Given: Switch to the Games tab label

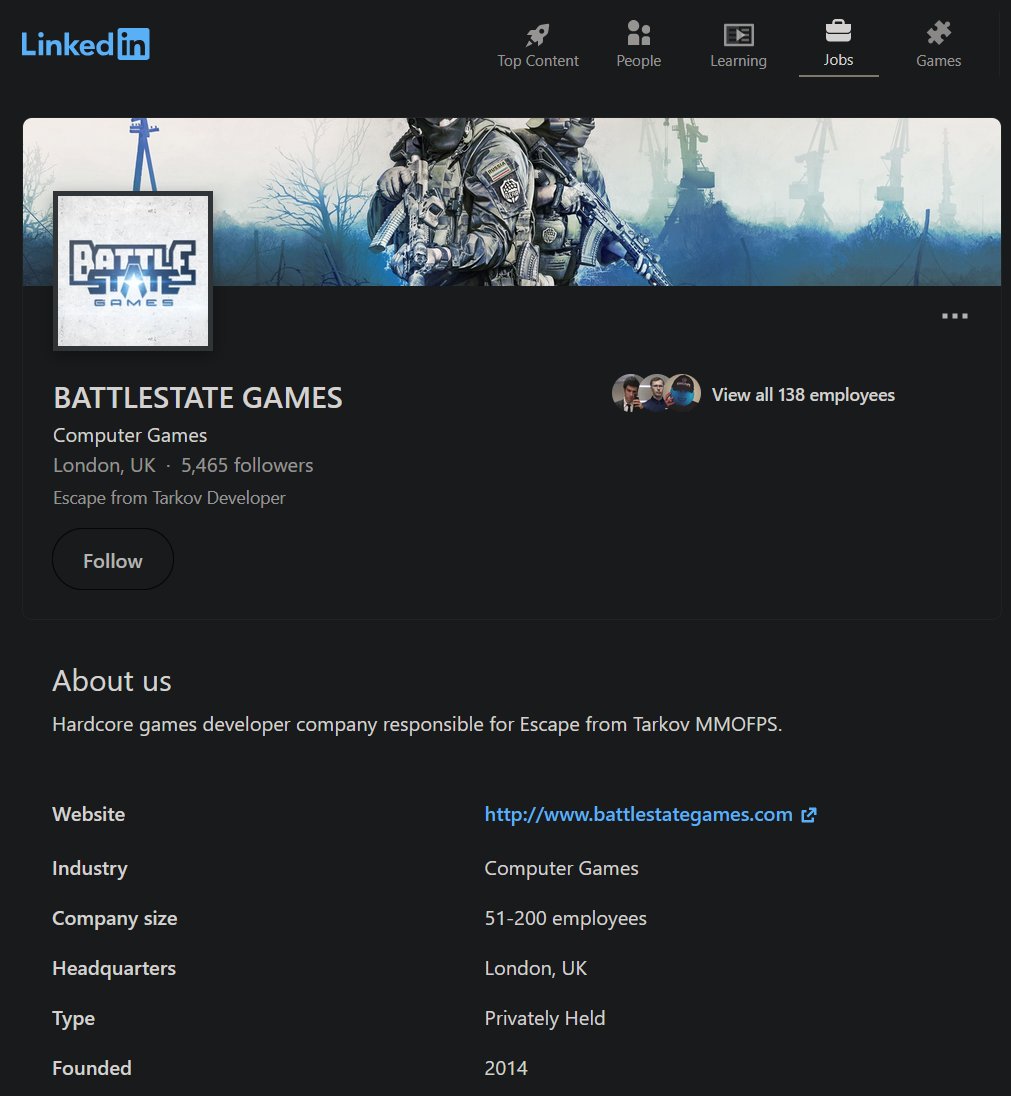Looking at the screenshot, I should click(938, 61).
